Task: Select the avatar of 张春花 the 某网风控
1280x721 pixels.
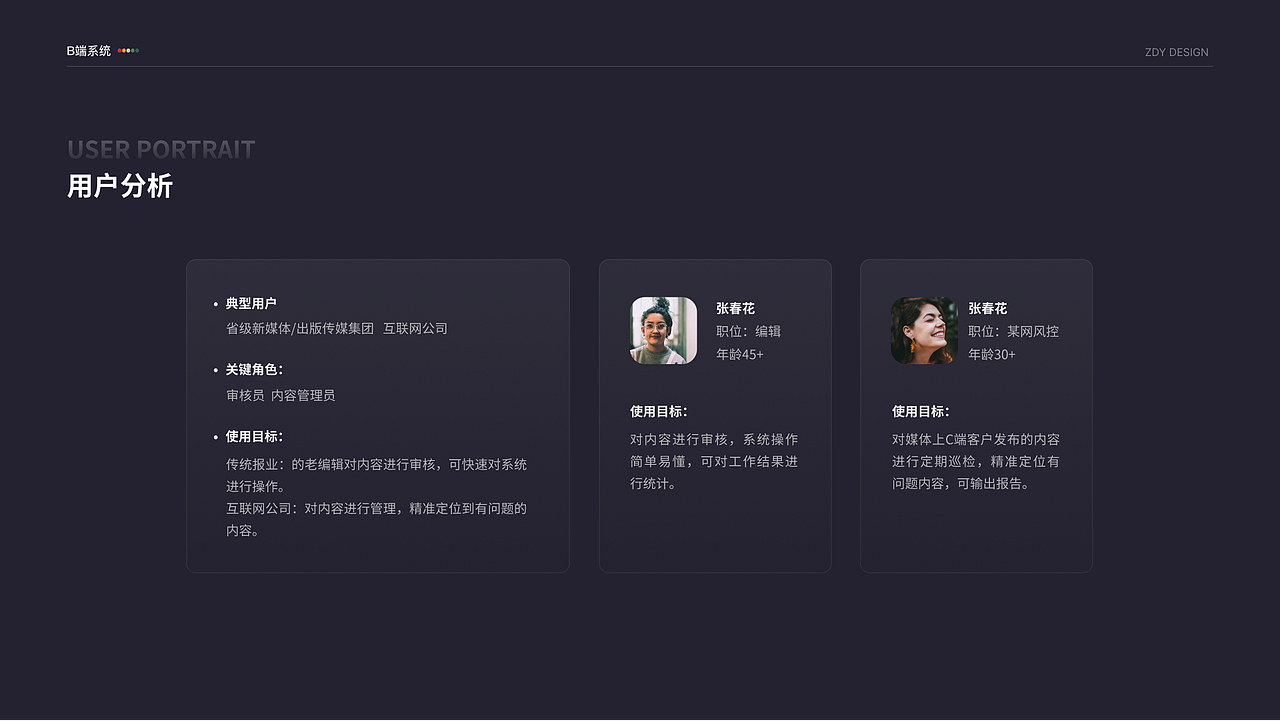Action: 923,330
